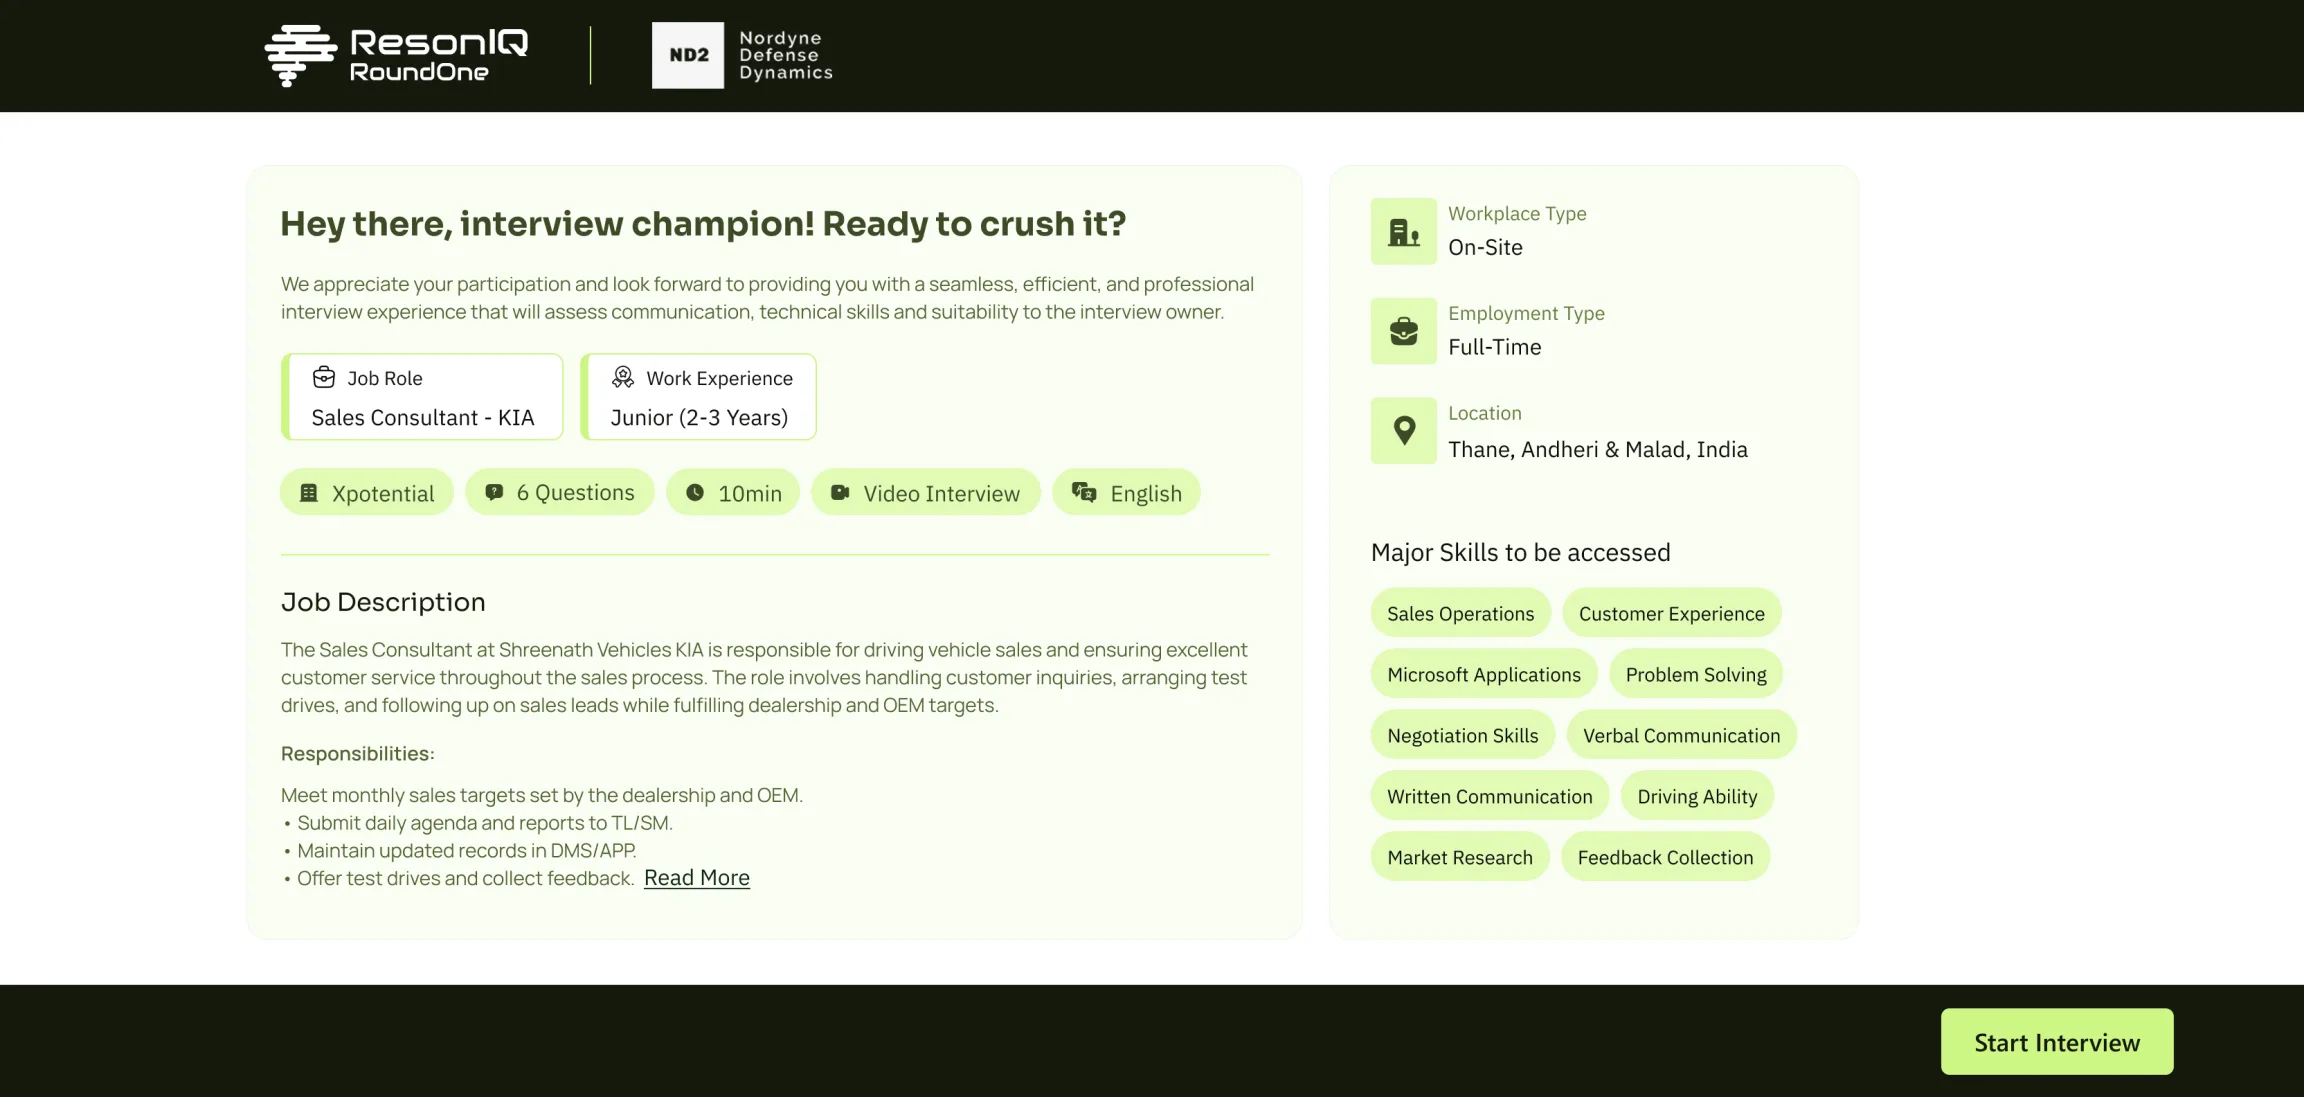Click the language icon beside English
Image resolution: width=2304 pixels, height=1097 pixels.
(1084, 492)
